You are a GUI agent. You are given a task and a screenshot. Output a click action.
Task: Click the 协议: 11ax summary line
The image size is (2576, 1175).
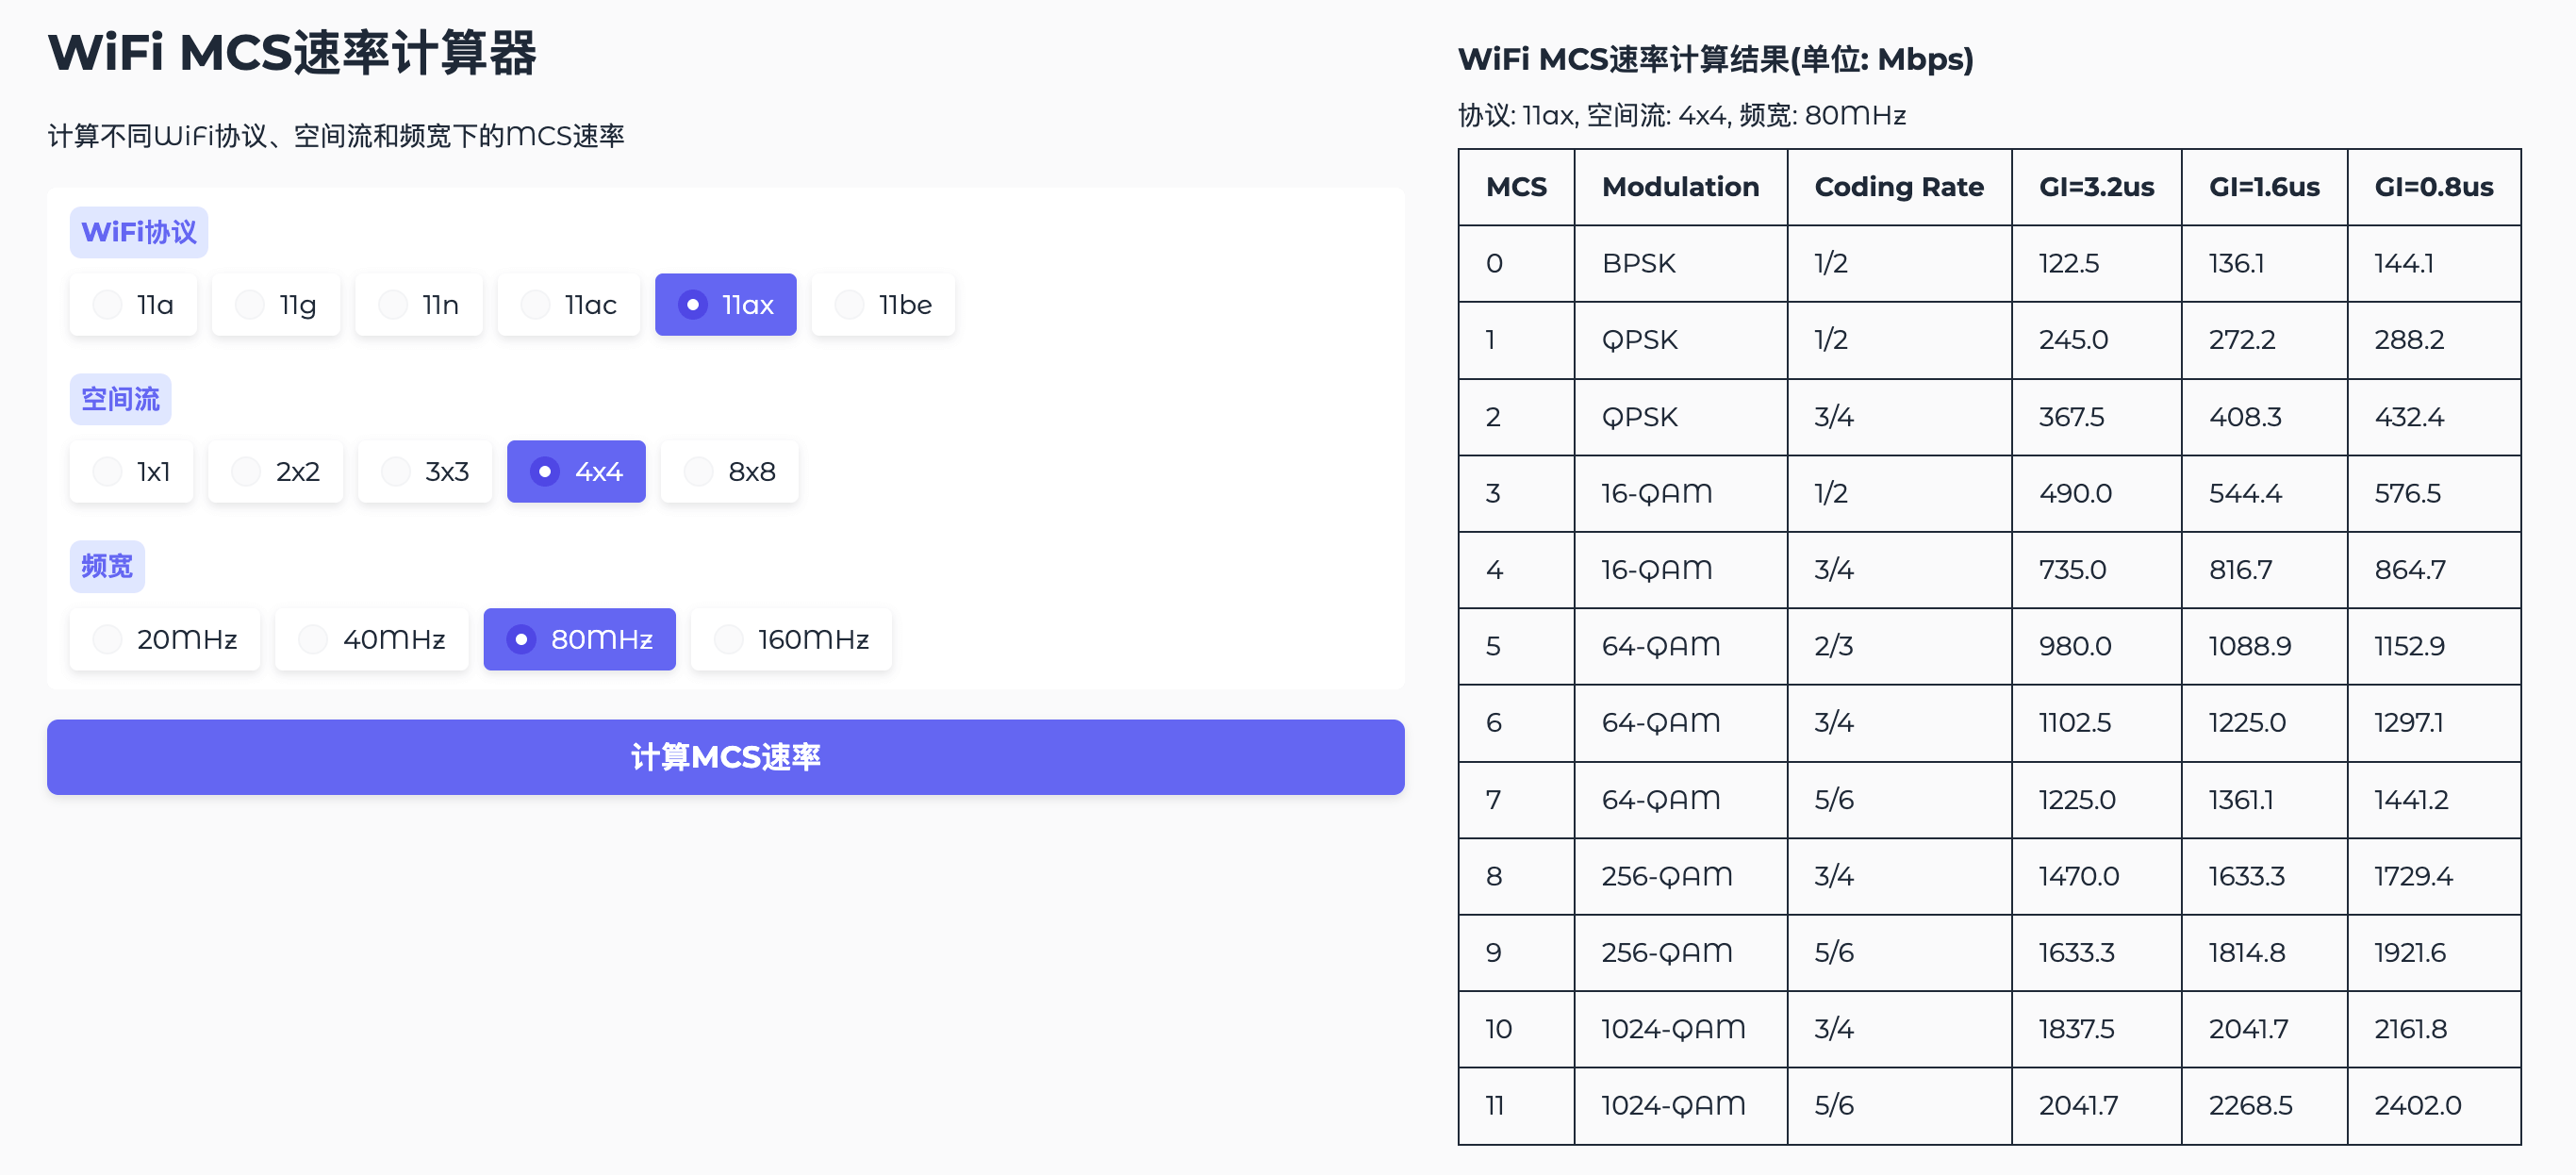[1682, 116]
